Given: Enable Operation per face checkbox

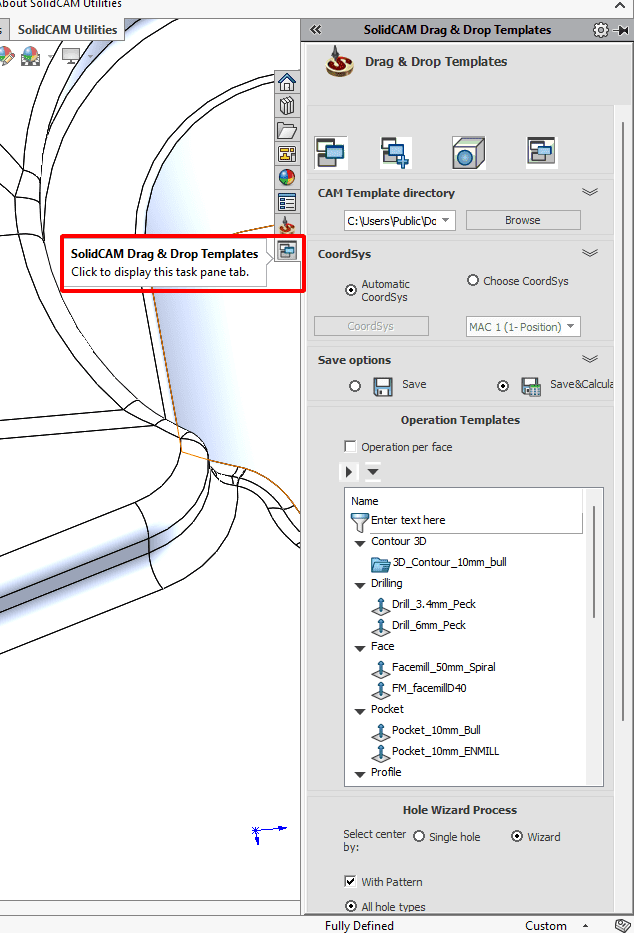Looking at the screenshot, I should click(350, 446).
